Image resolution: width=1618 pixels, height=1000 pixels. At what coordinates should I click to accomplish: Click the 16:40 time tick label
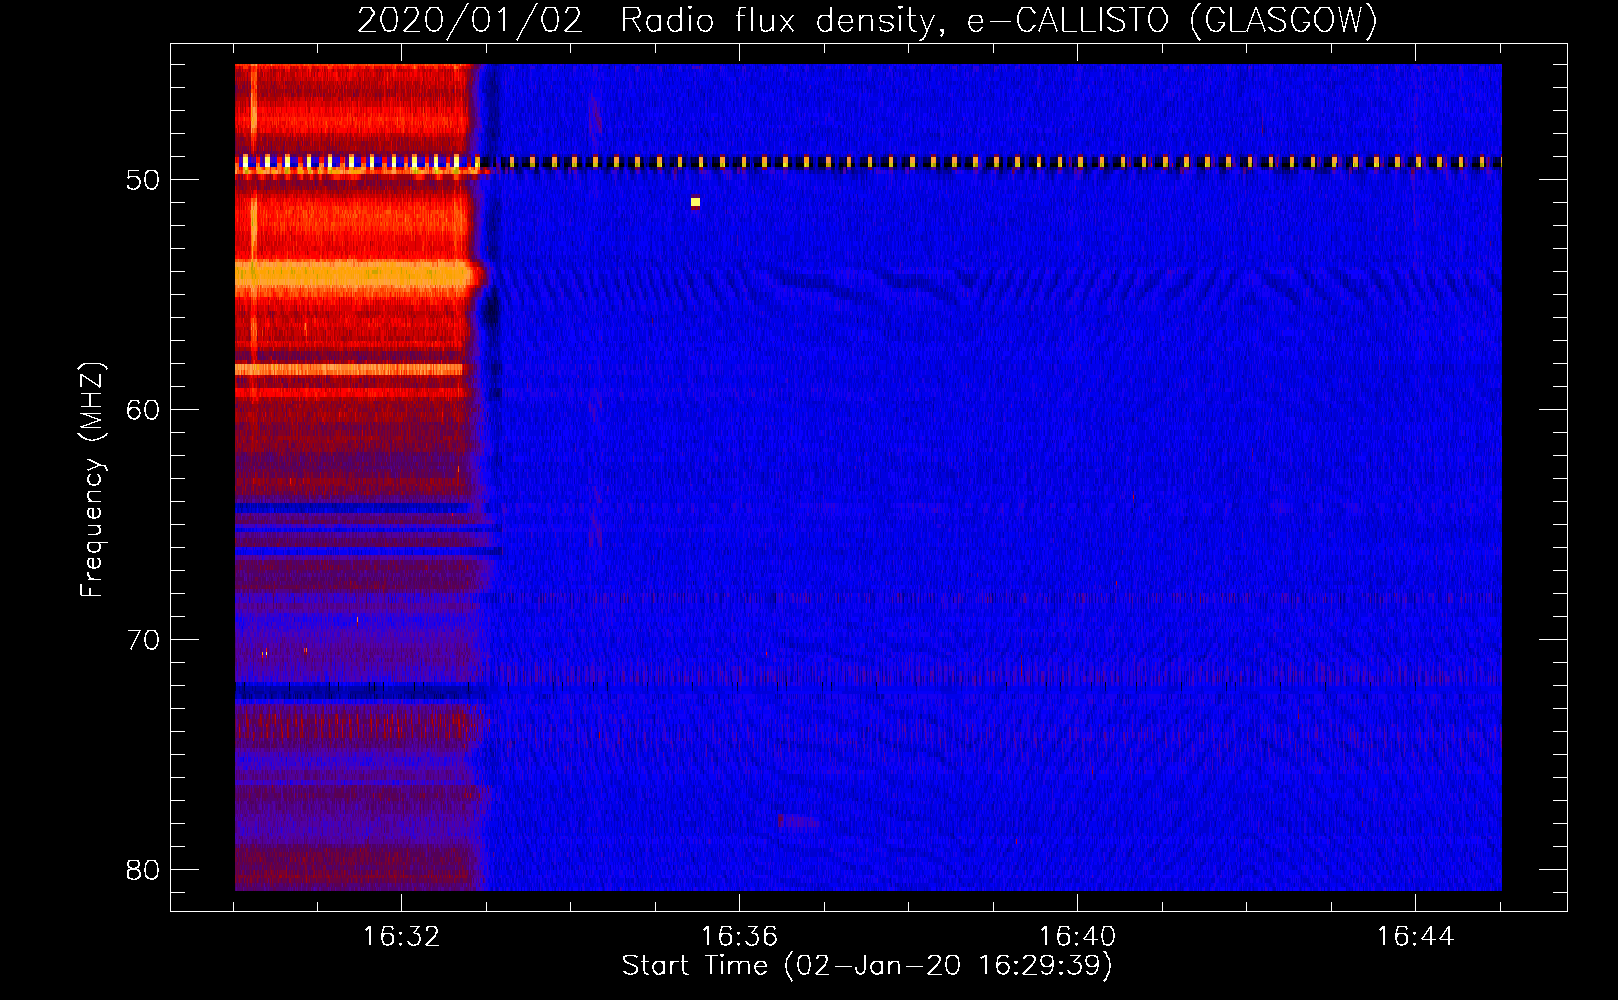[1077, 937]
